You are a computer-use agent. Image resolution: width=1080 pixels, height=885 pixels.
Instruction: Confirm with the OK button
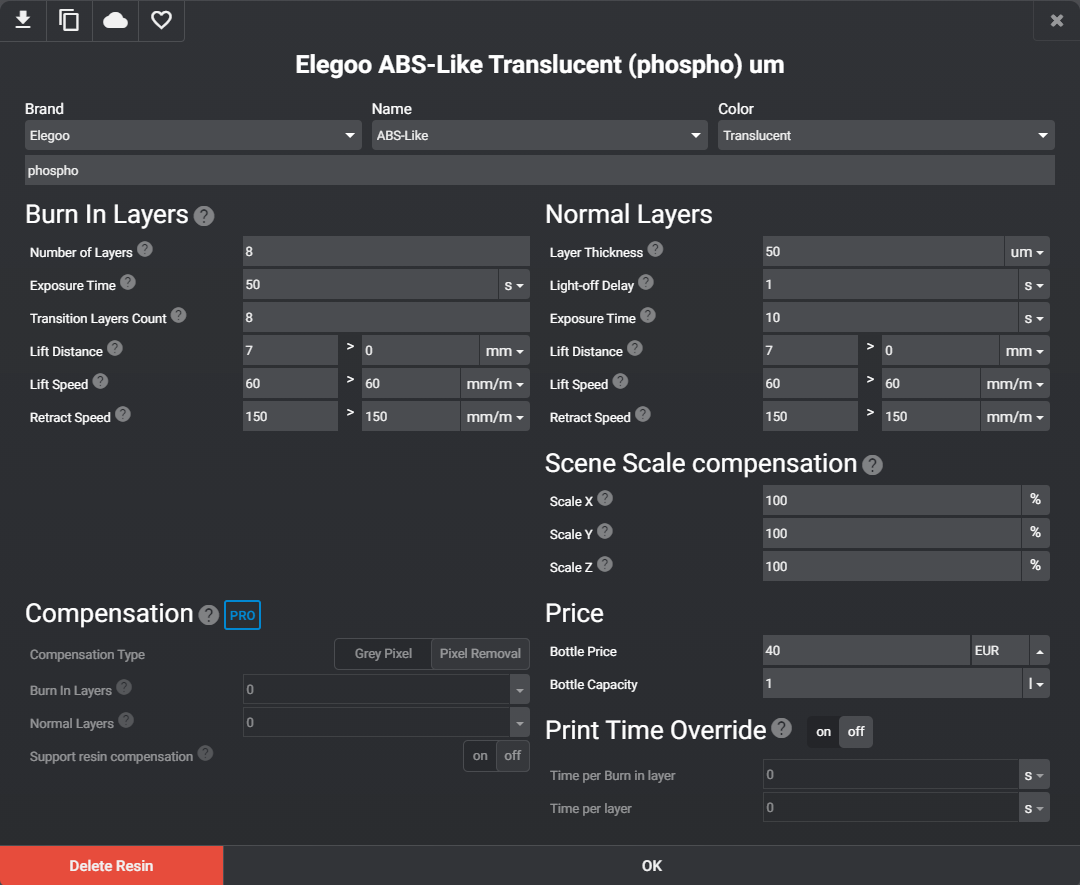point(652,866)
